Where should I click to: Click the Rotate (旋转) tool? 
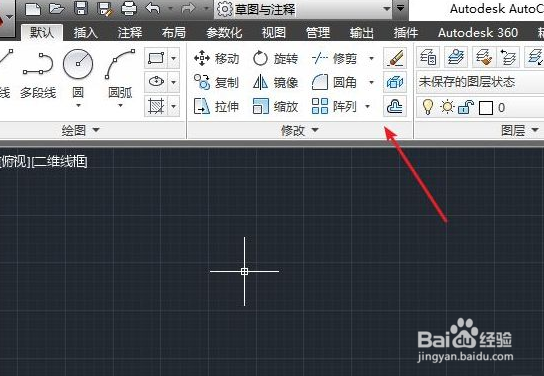point(275,58)
